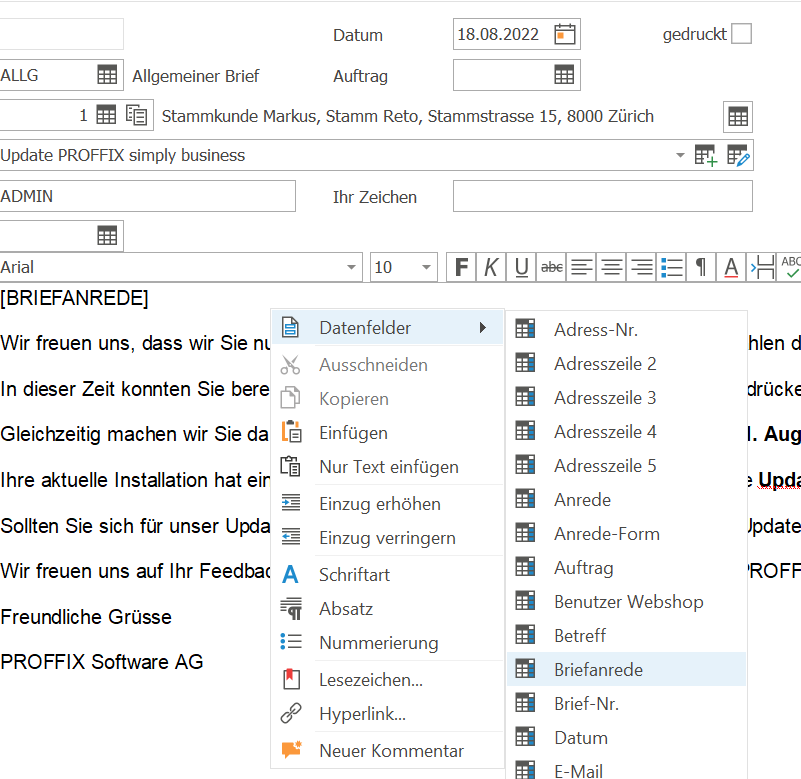Viewport: 801px width, 779px height.
Task: Toggle strikethrough formatting
Action: pyautogui.click(x=551, y=267)
